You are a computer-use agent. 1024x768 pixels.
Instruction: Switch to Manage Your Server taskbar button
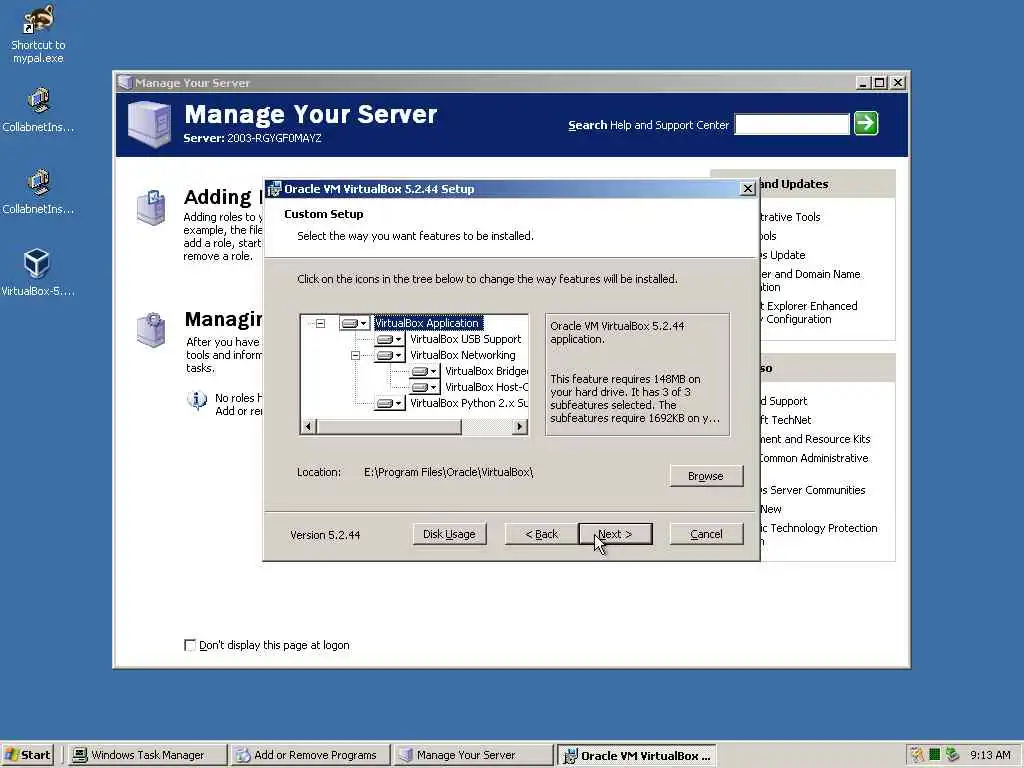click(474, 755)
